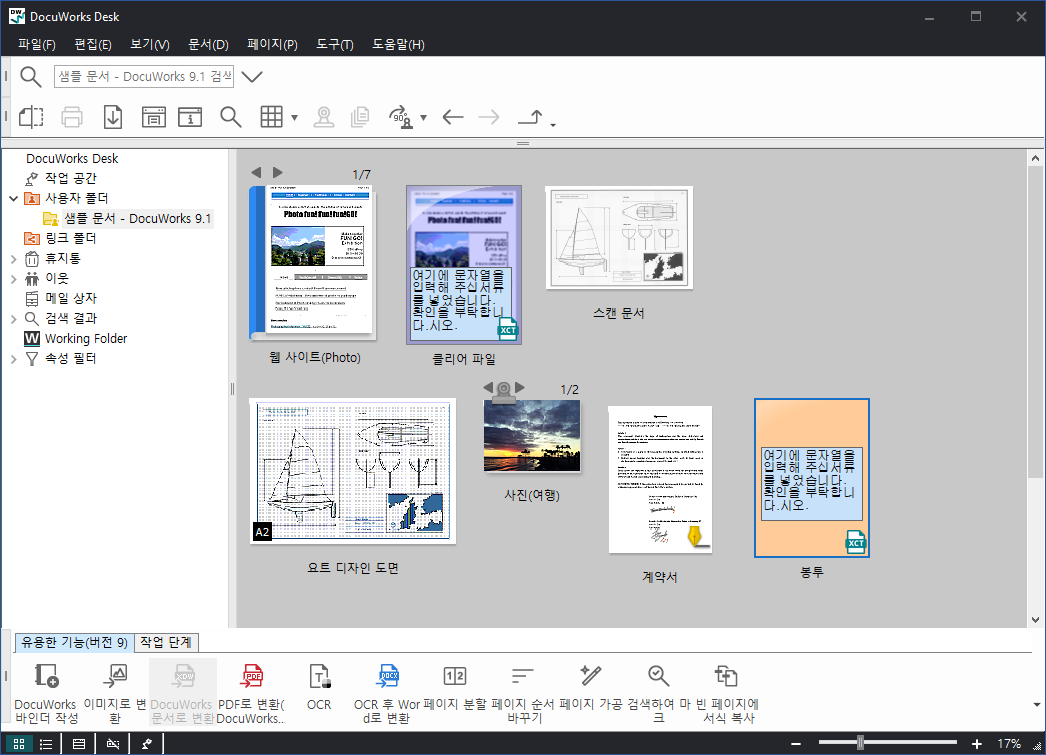
Task: Click the stacked copy pages toolbar icon
Action: tap(360, 117)
